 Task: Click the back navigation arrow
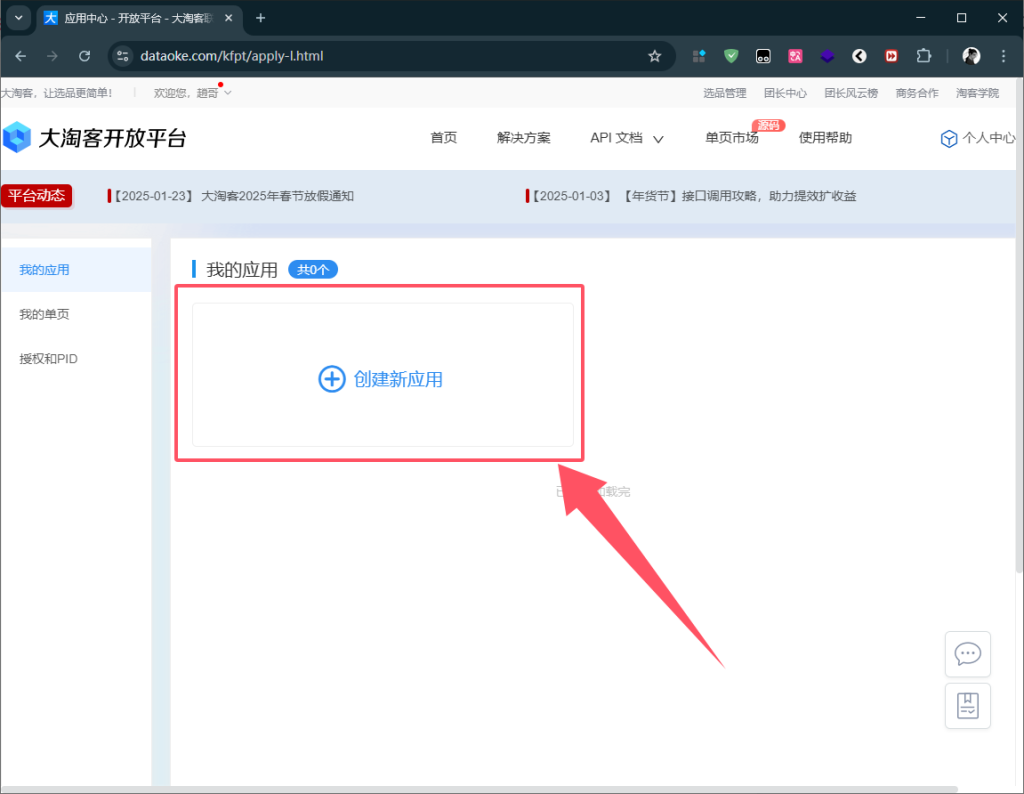point(20,56)
